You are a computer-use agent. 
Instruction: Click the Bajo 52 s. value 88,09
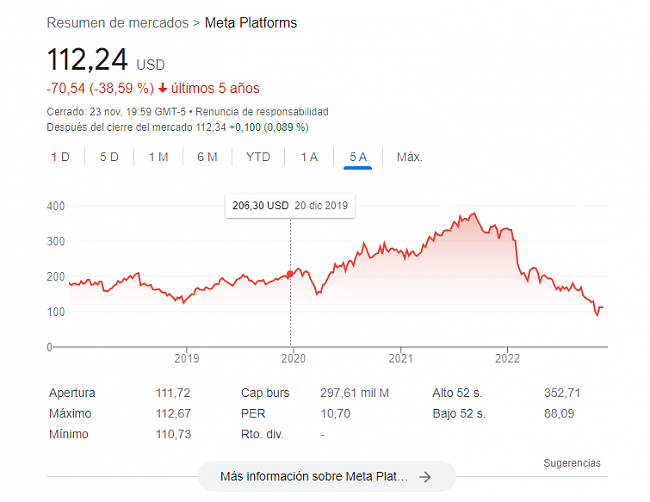[559, 414]
